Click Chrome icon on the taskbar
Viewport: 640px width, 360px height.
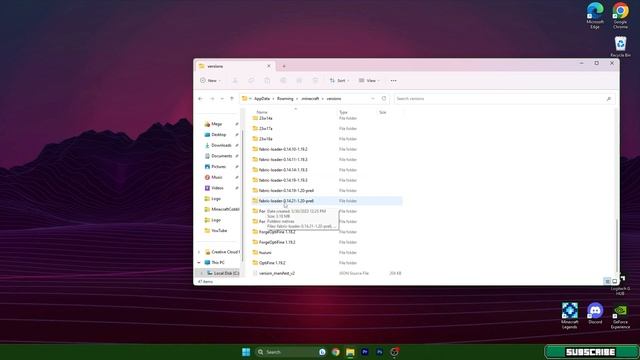coord(336,352)
